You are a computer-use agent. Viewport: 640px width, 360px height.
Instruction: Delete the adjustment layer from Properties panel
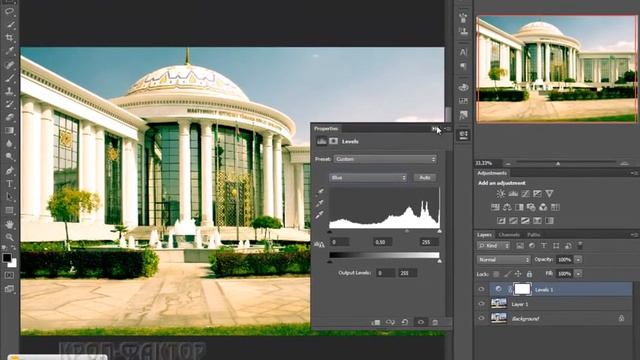click(x=435, y=322)
